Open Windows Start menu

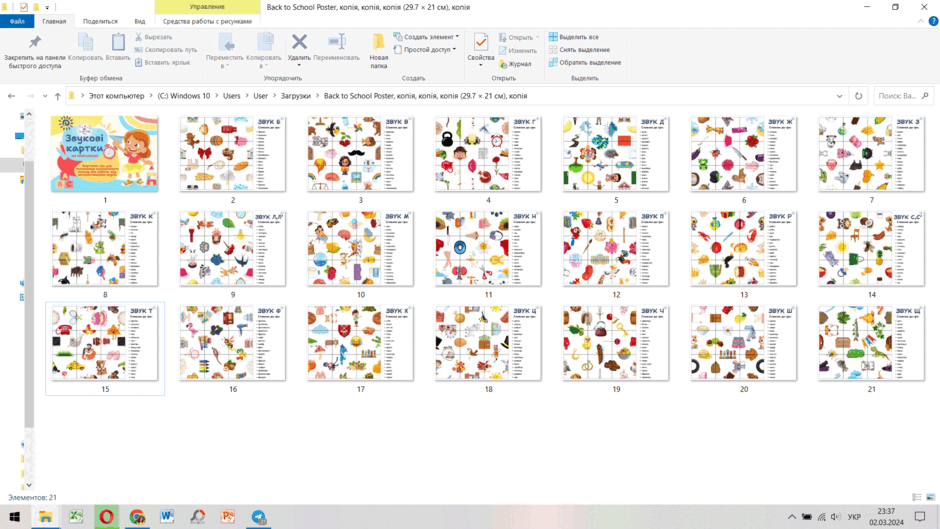[x=14, y=516]
